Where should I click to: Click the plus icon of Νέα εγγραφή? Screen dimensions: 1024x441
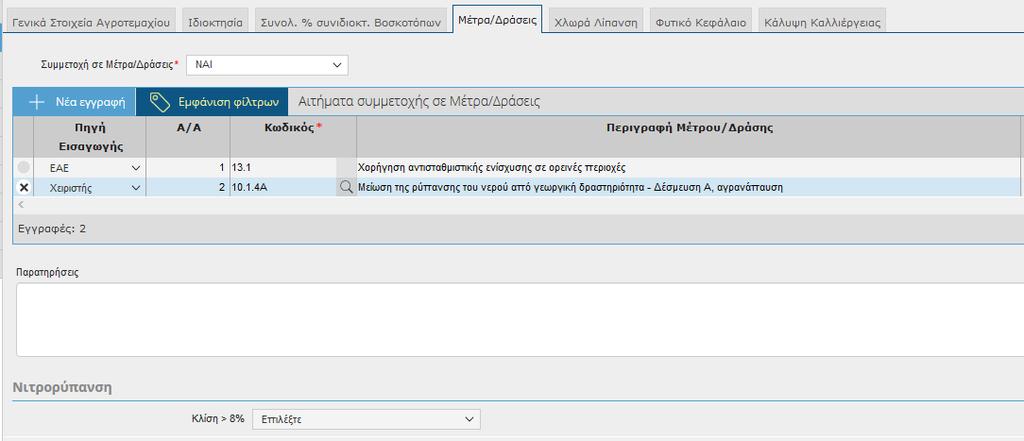[x=37, y=102]
